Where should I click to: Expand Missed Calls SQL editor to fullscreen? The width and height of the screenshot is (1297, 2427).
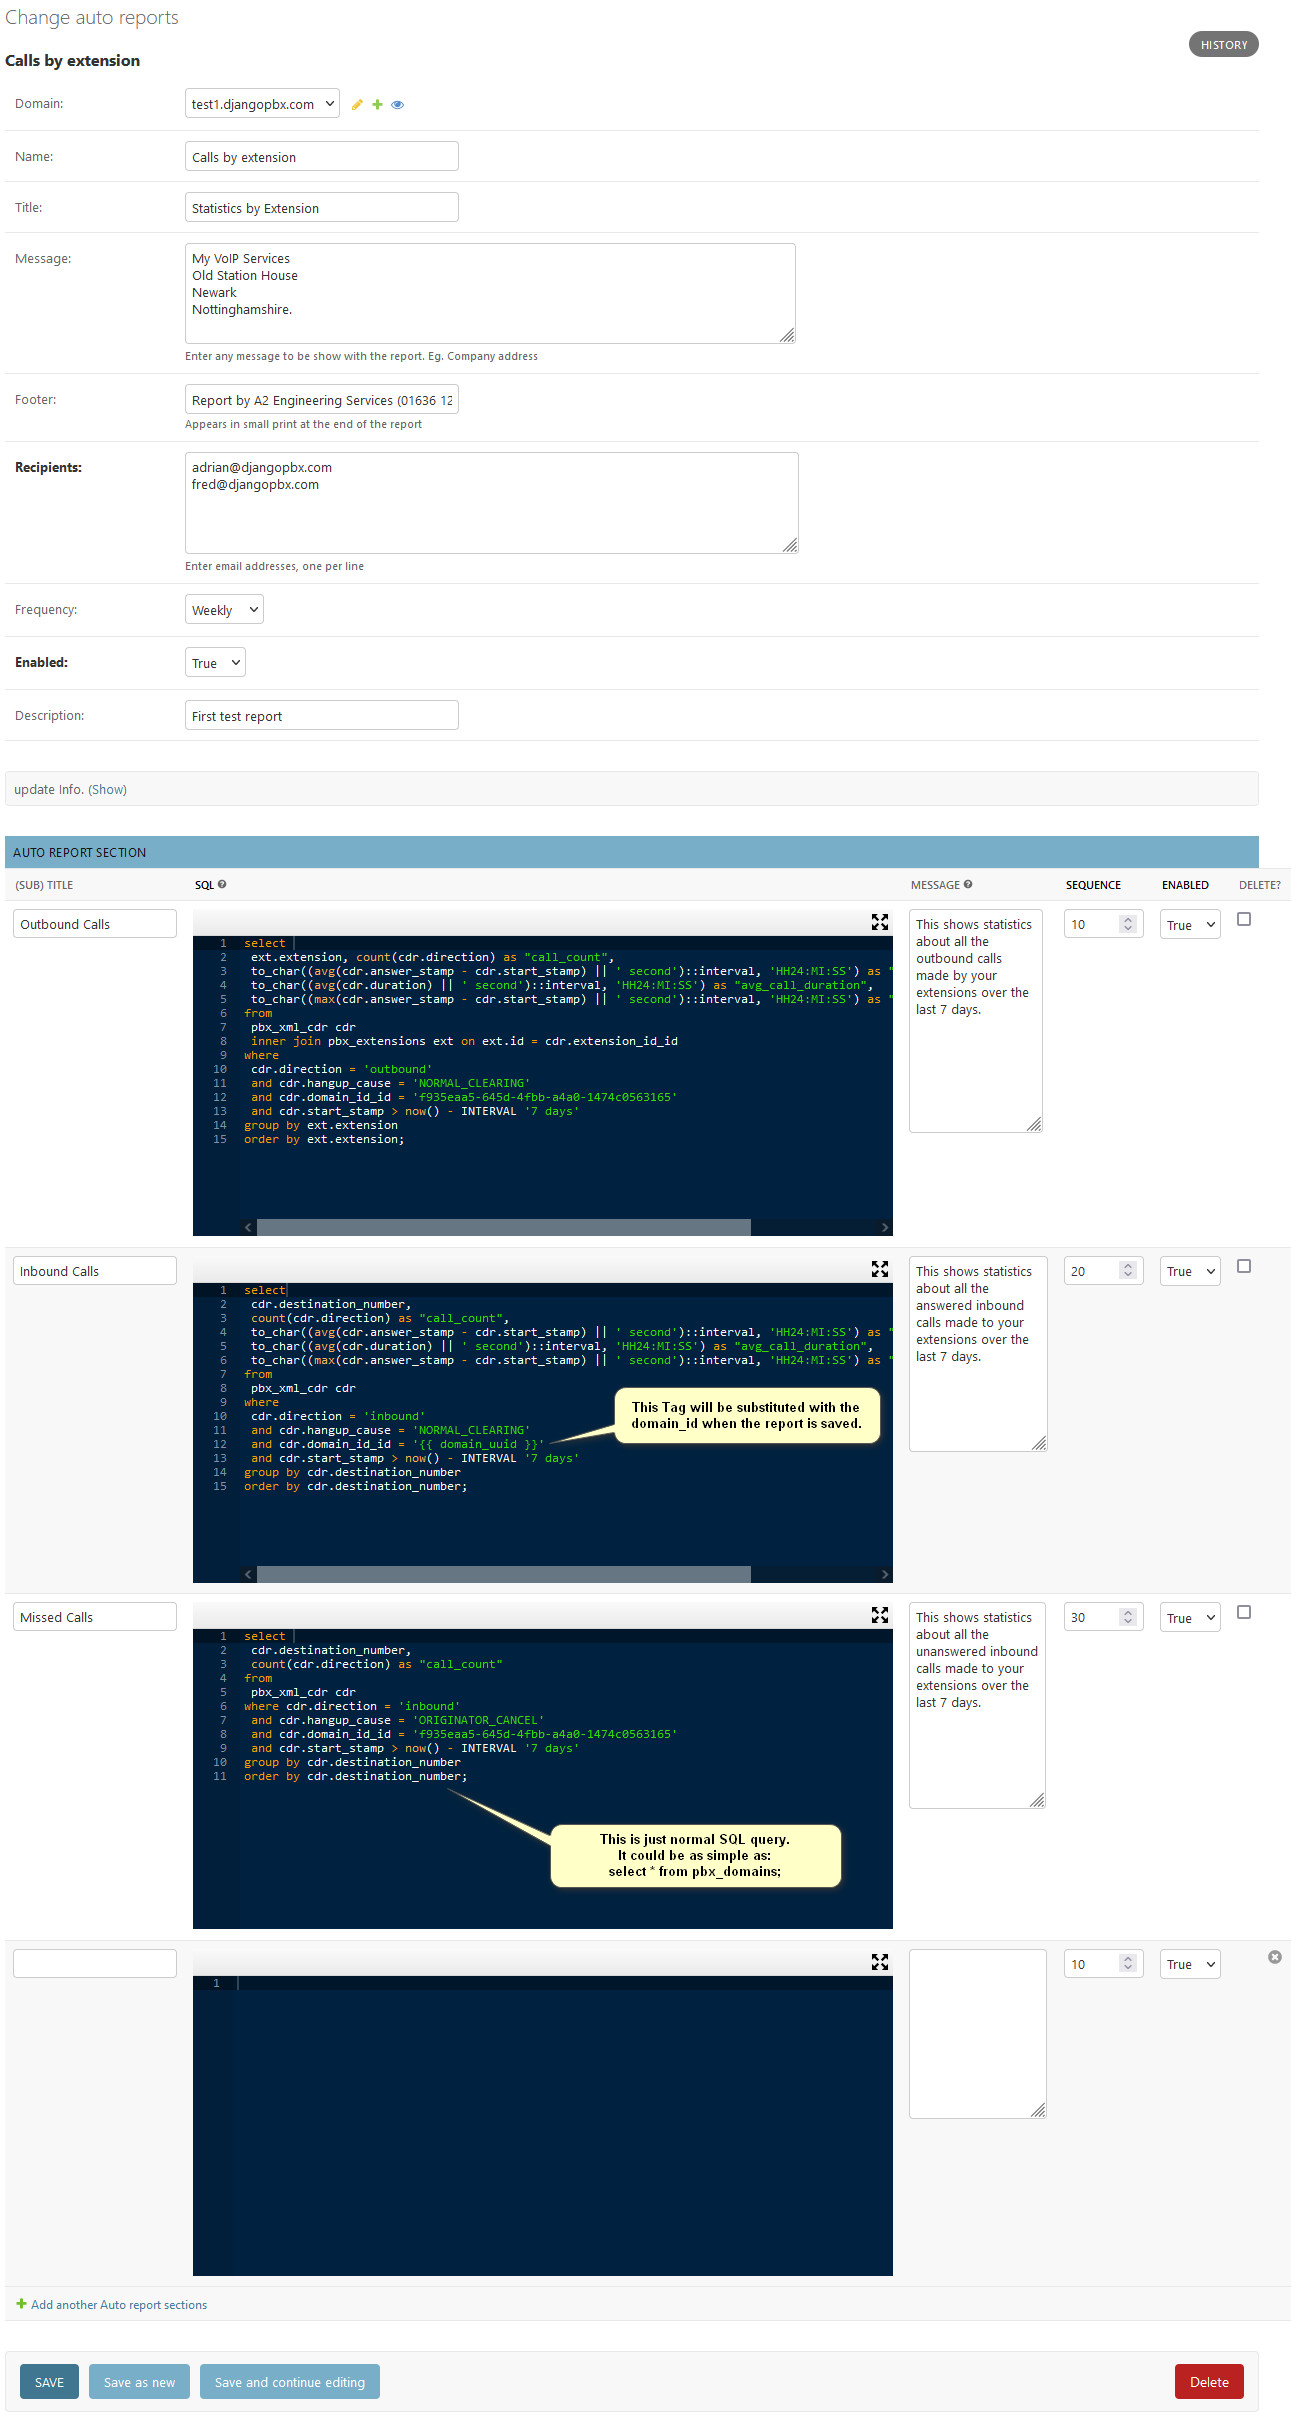(879, 1615)
